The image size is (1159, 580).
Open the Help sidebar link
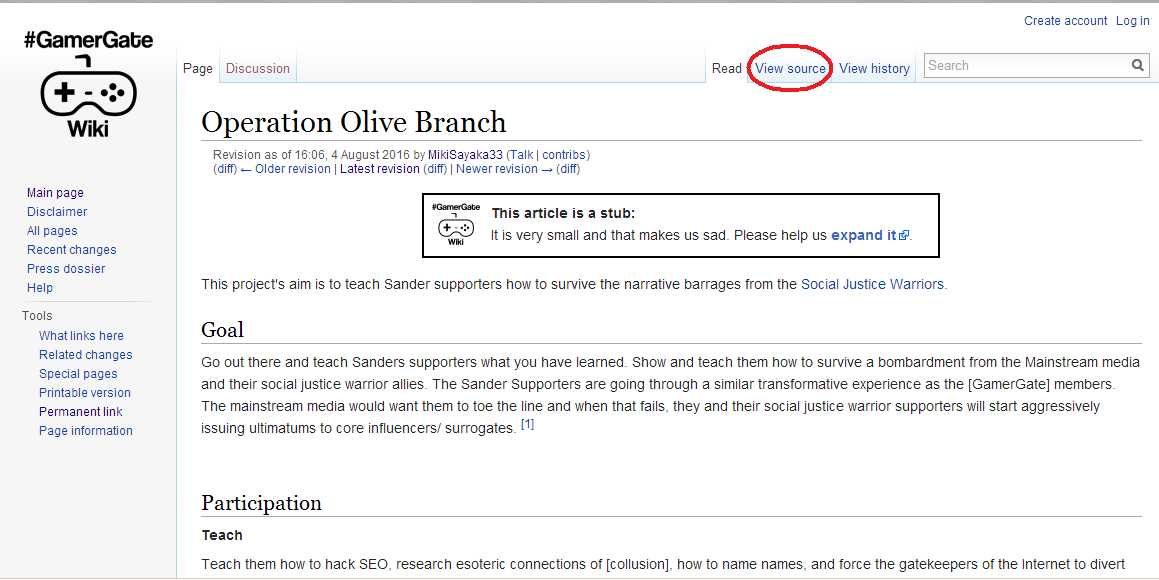click(x=40, y=288)
